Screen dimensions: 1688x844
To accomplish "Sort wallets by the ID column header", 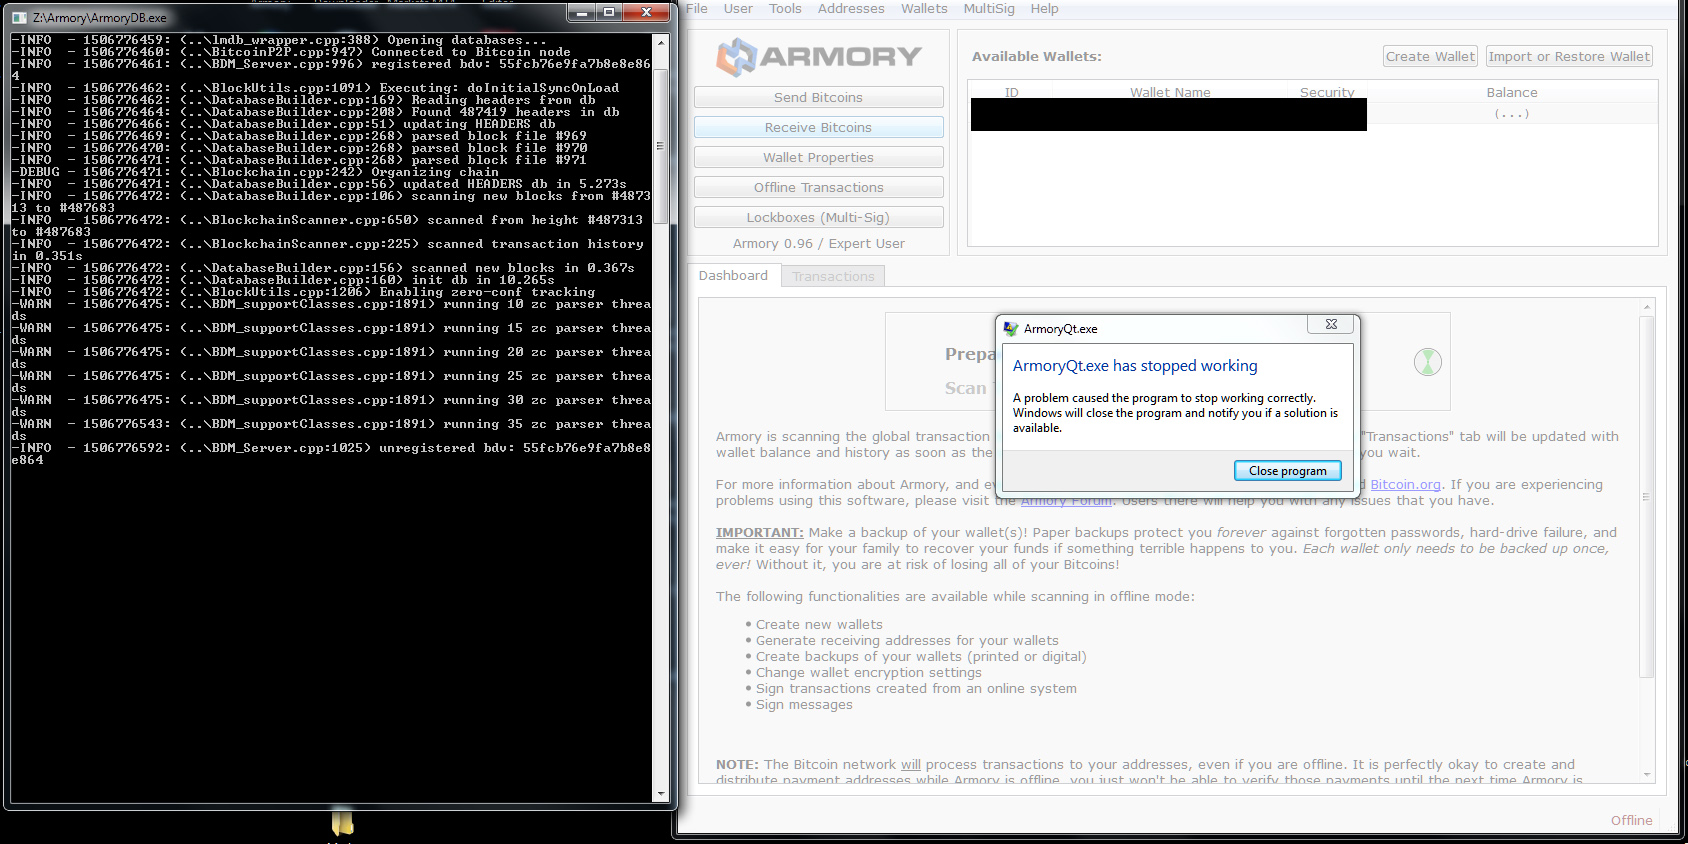I will pyautogui.click(x=1011, y=92).
